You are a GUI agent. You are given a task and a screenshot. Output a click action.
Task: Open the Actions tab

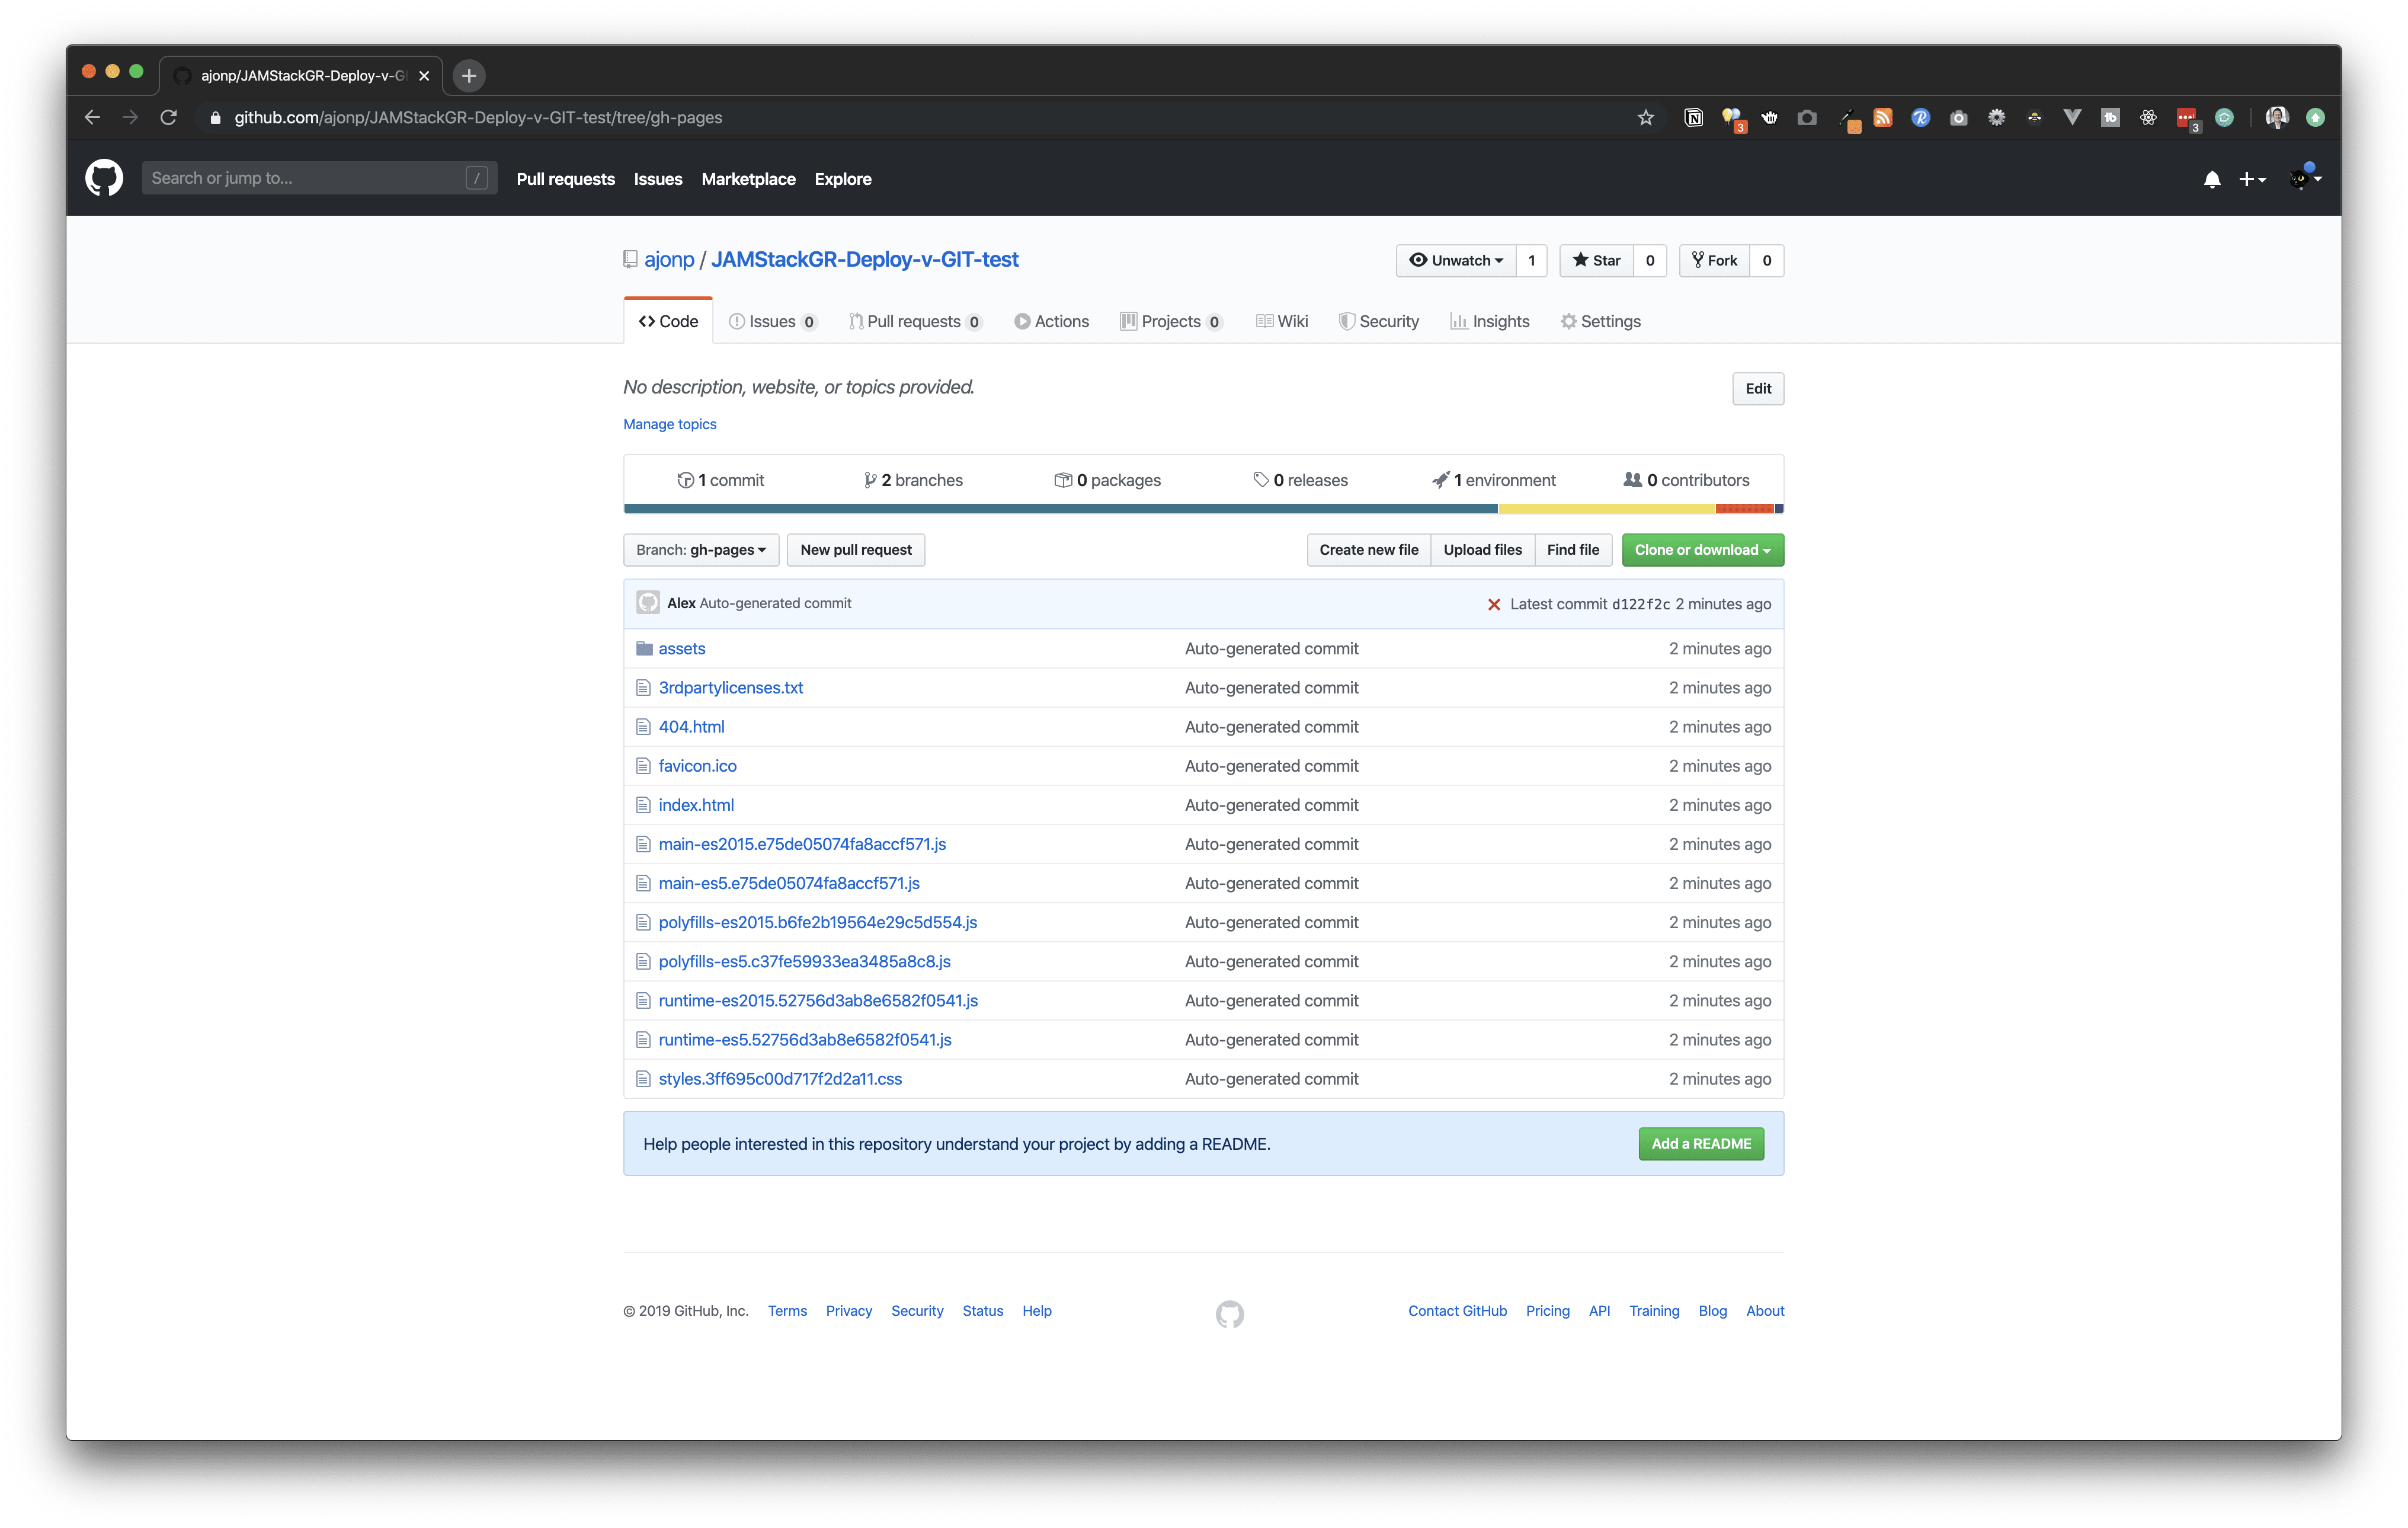[1052, 321]
